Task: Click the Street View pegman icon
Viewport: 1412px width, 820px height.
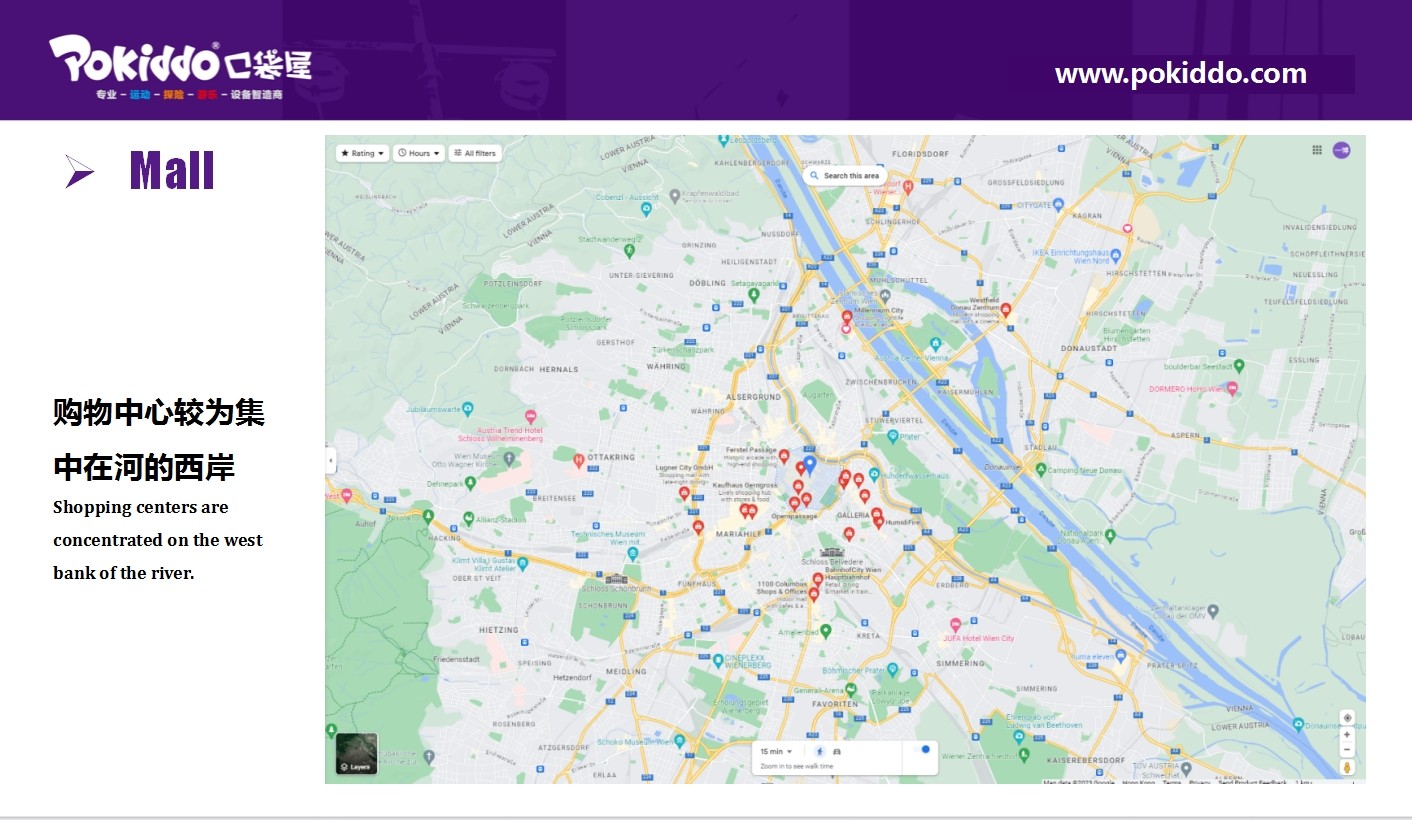Action: click(1347, 767)
